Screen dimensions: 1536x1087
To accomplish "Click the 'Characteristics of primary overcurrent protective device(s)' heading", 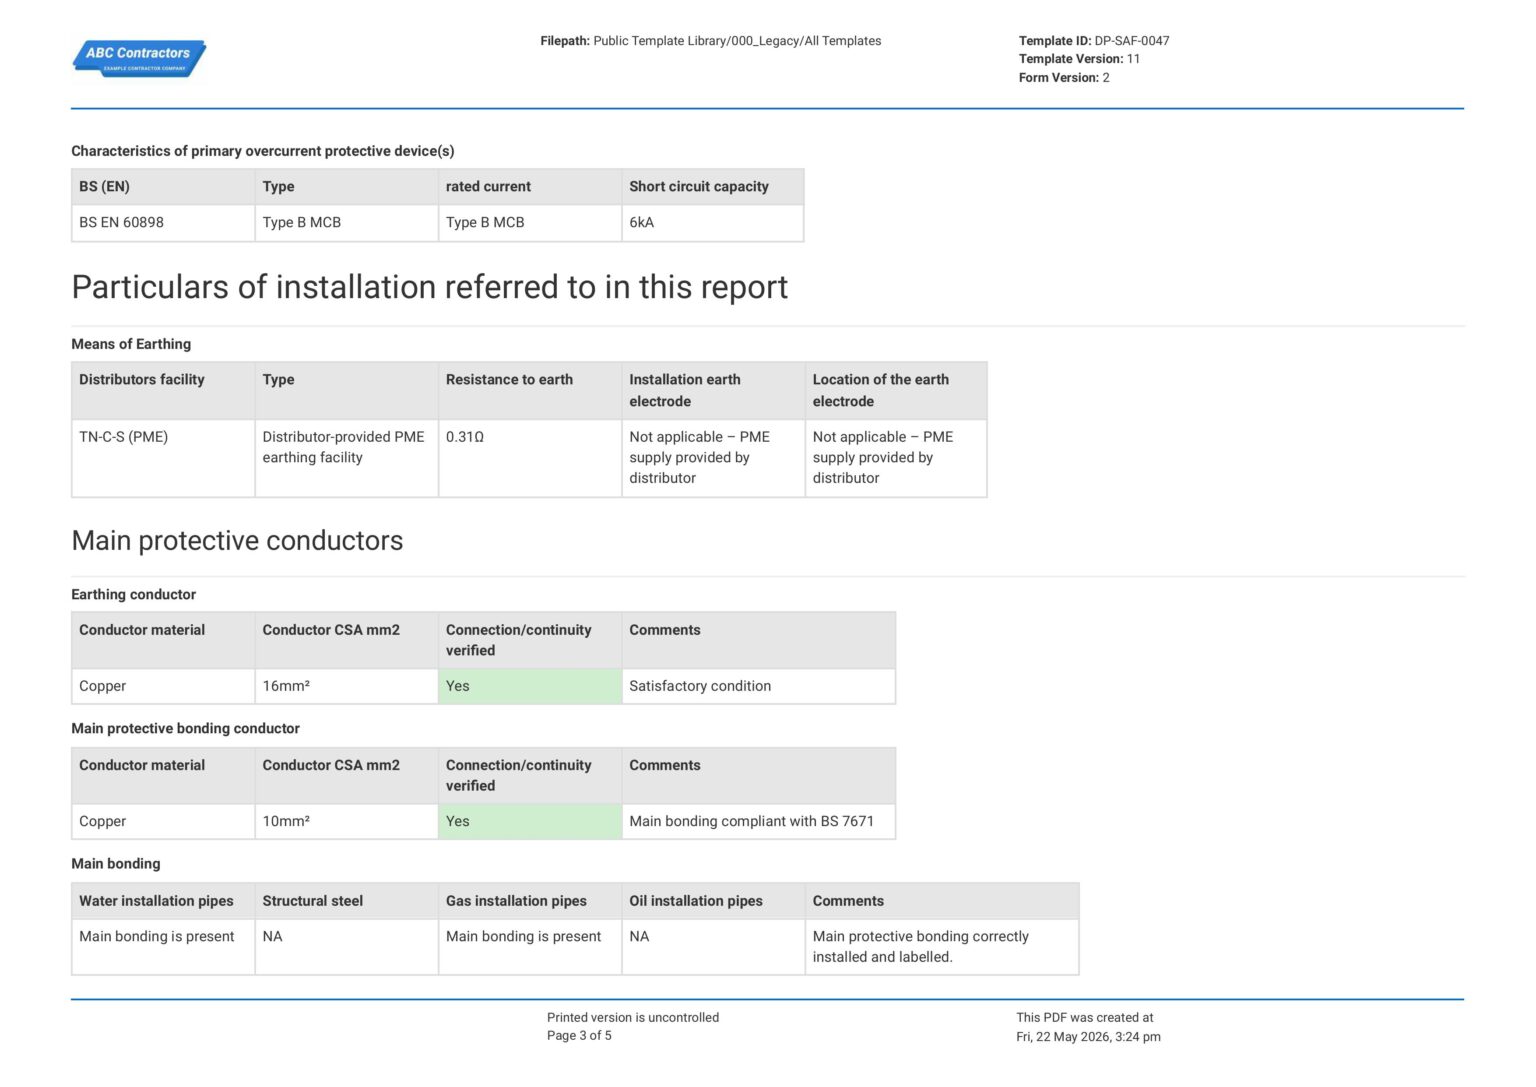I will click(x=263, y=151).
